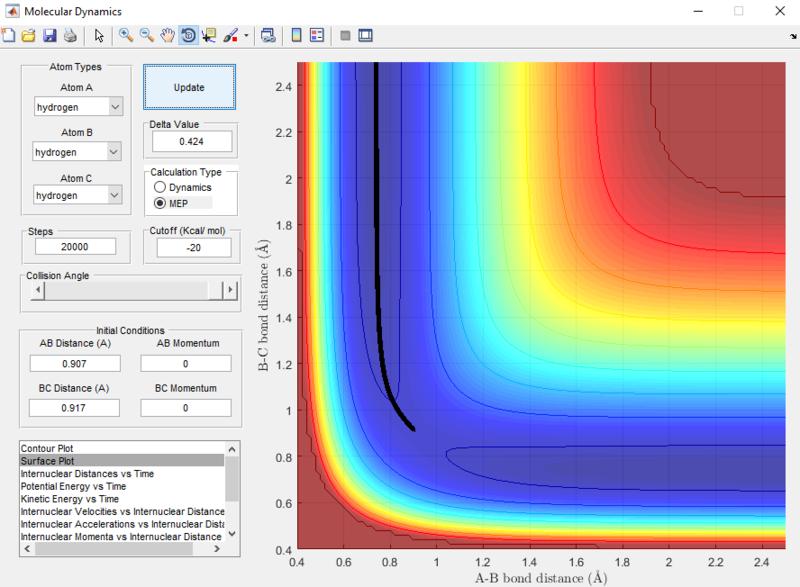Enable the Data Cursor tool
The image size is (800, 587).
click(x=209, y=35)
